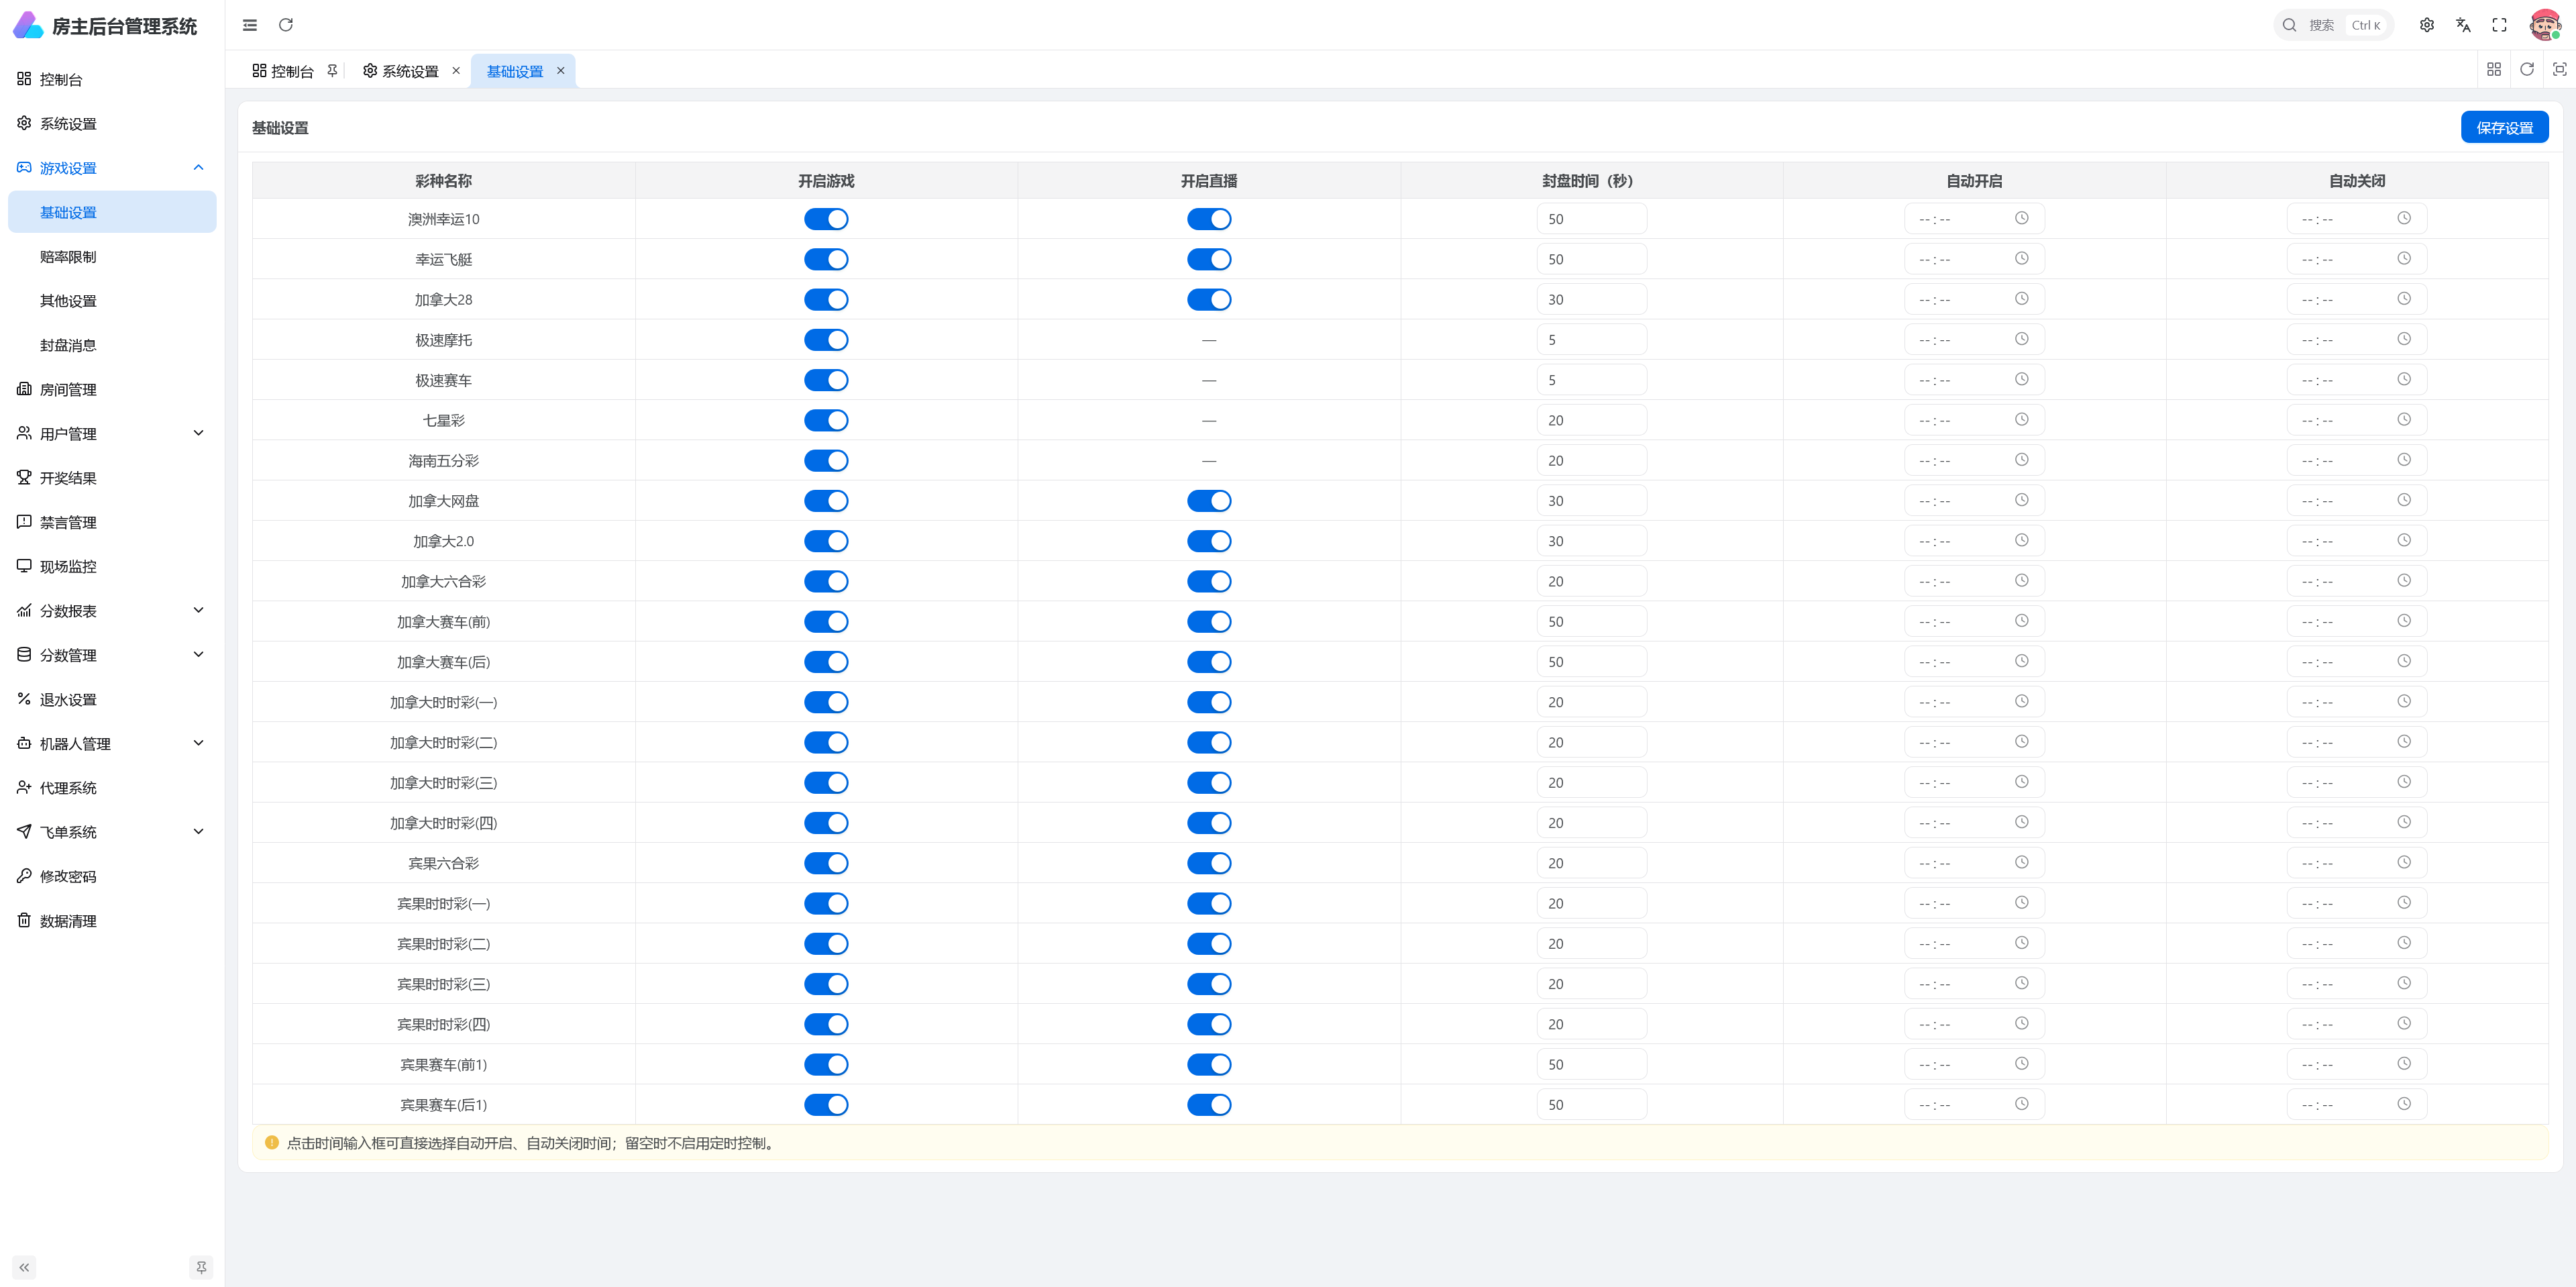Disable 开启游戏 for 极速摩托
The width and height of the screenshot is (2576, 1287).
tap(826, 340)
